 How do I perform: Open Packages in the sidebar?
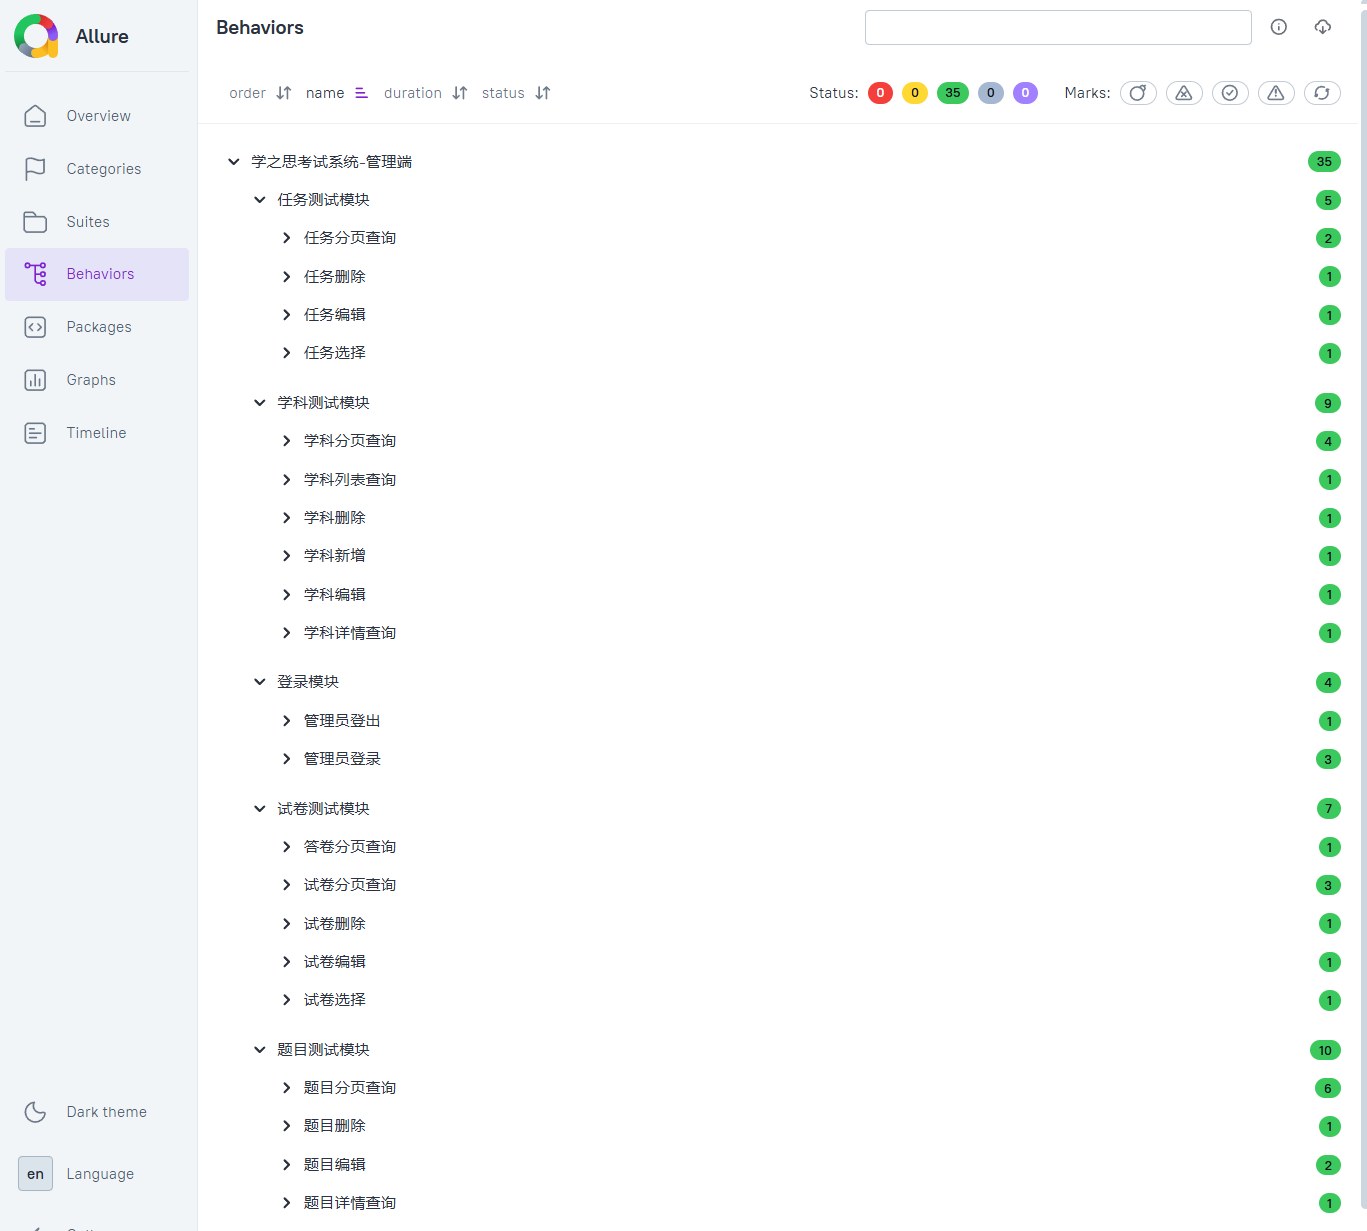coord(97,327)
